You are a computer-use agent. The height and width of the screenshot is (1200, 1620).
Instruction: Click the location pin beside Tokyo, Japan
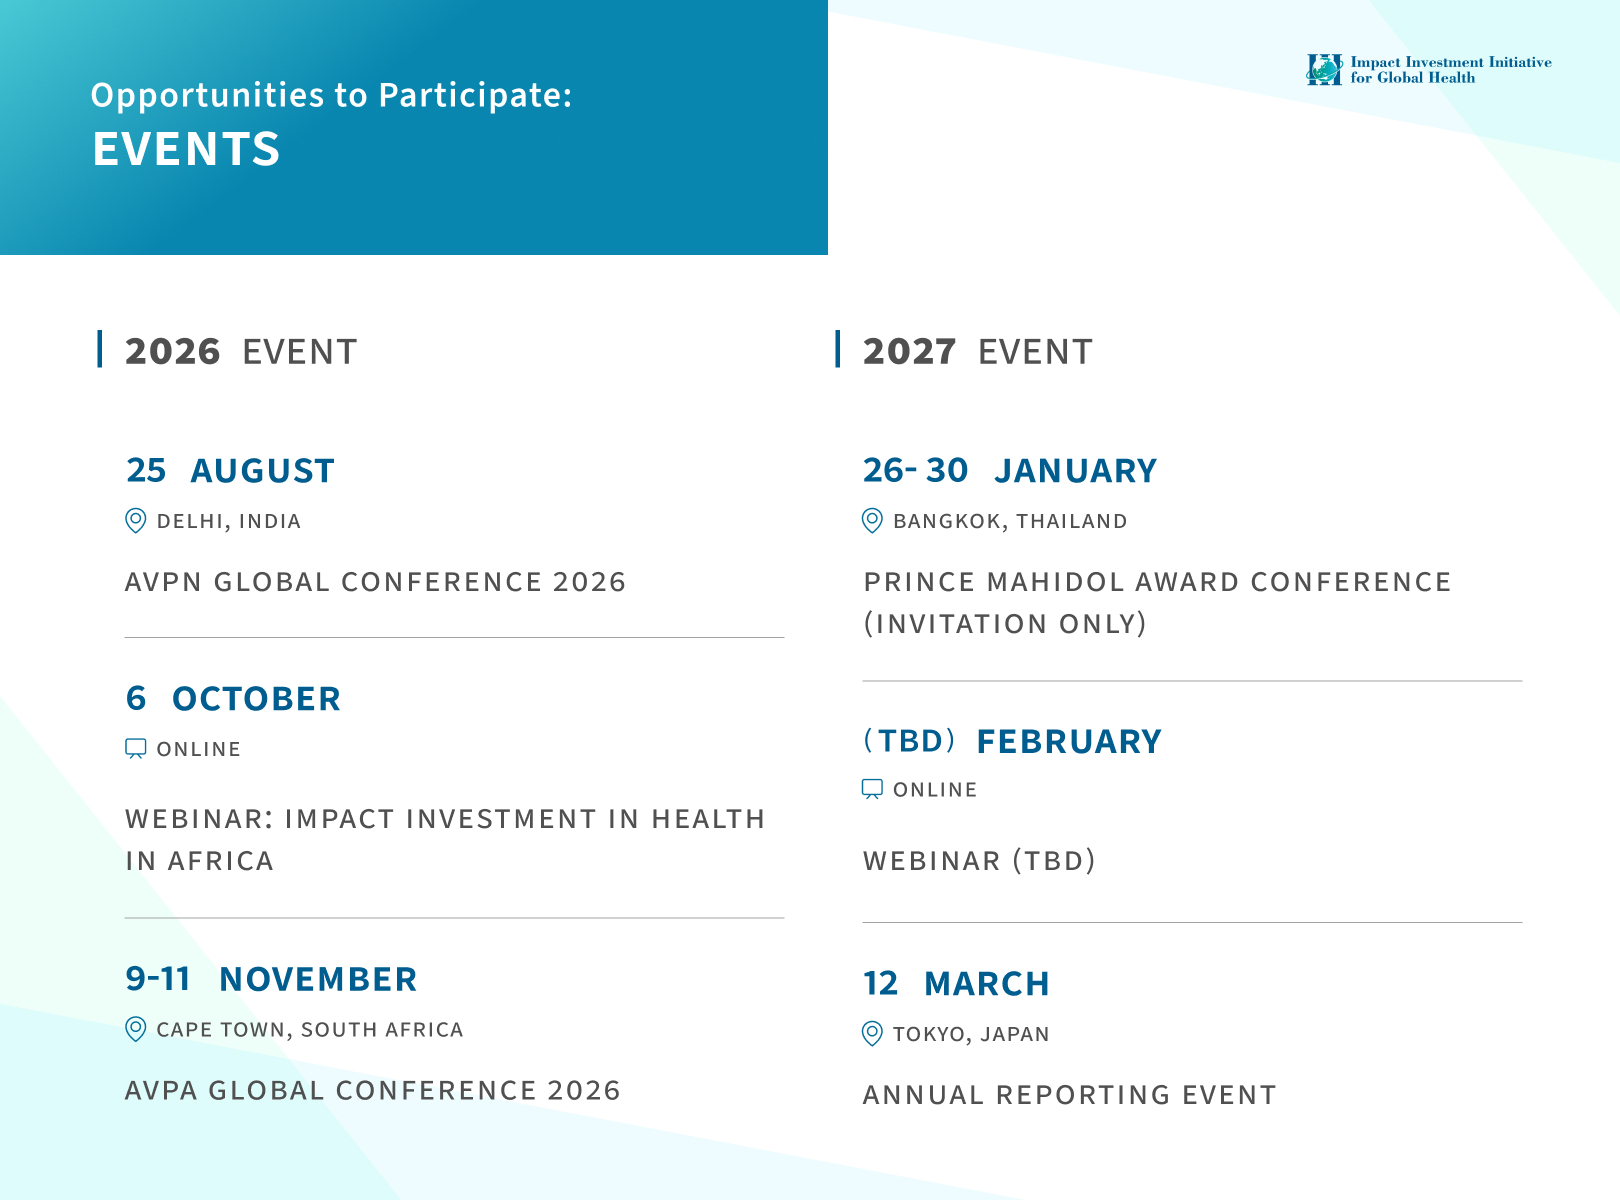[872, 1034]
